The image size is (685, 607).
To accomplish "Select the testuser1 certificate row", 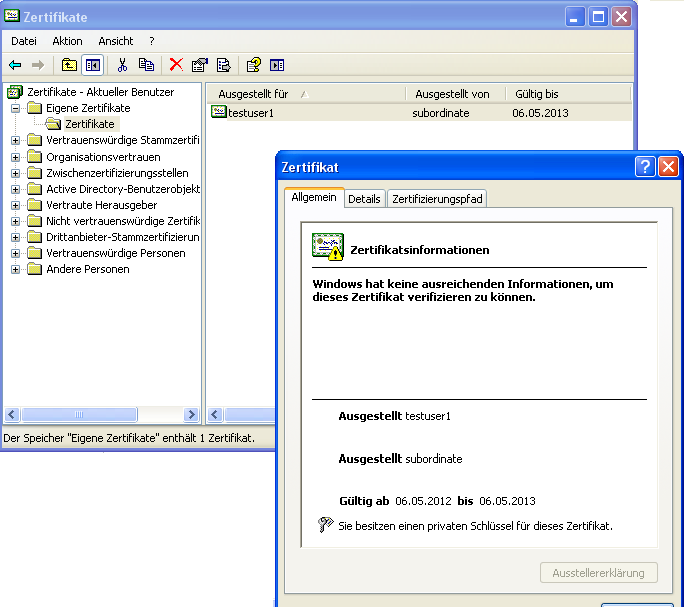I will [250, 113].
